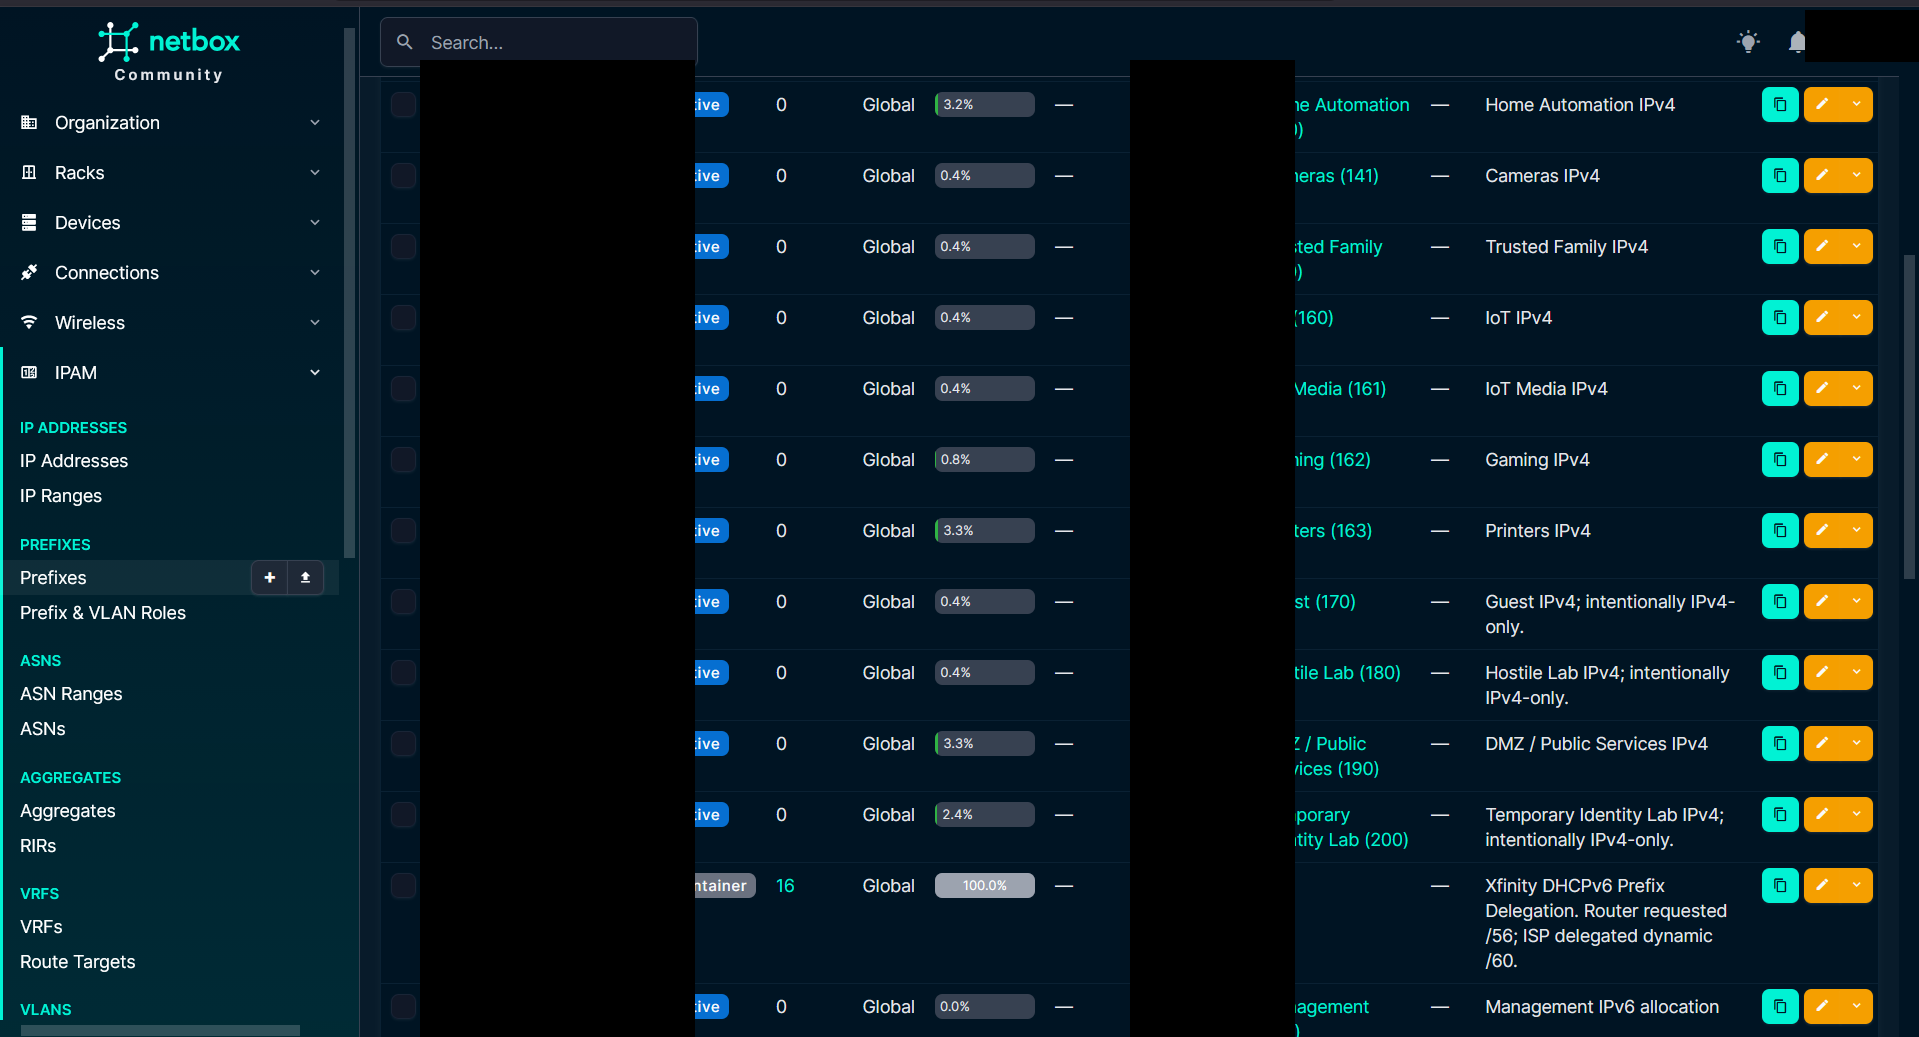This screenshot has width=1919, height=1037.
Task: Clone the IoT Media IPv4 prefix
Action: click(1780, 389)
